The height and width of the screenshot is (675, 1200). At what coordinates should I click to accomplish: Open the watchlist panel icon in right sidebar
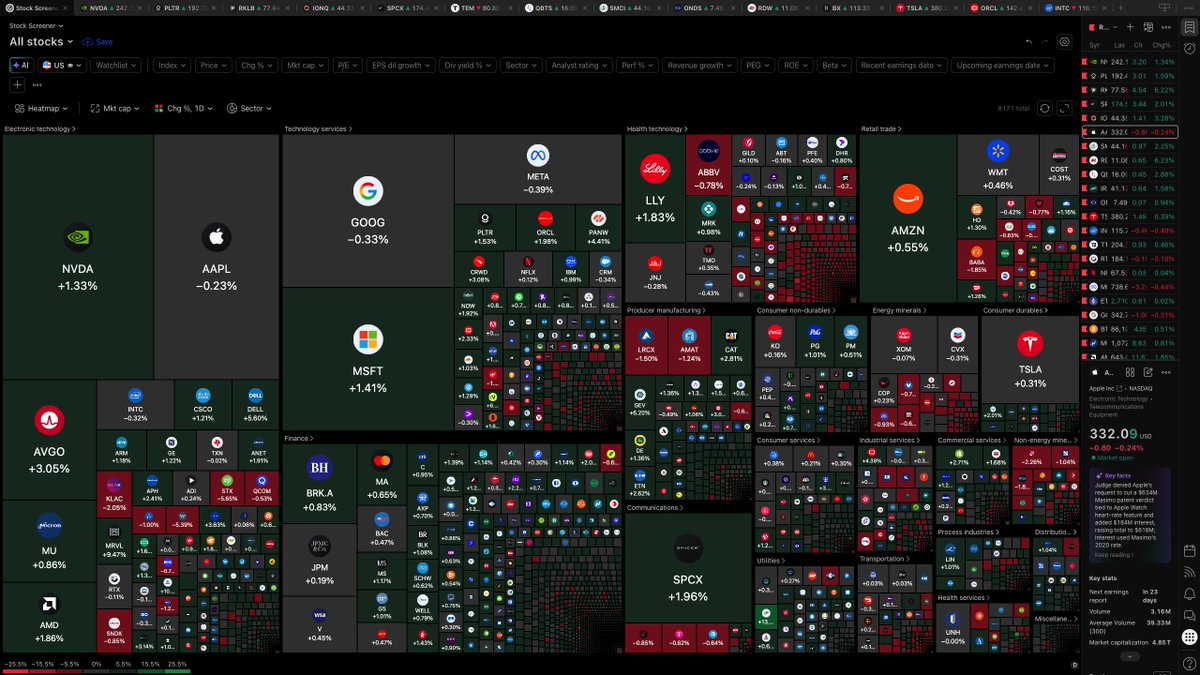click(x=1189, y=27)
